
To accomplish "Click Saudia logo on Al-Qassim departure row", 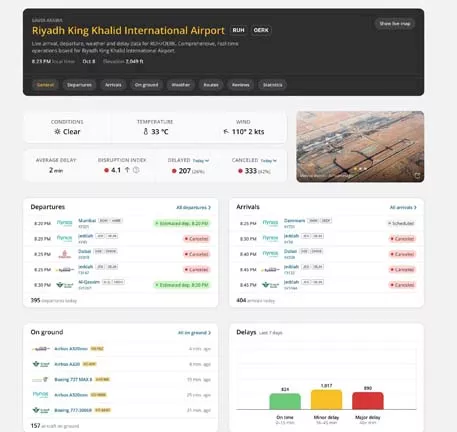I will [x=65, y=285].
